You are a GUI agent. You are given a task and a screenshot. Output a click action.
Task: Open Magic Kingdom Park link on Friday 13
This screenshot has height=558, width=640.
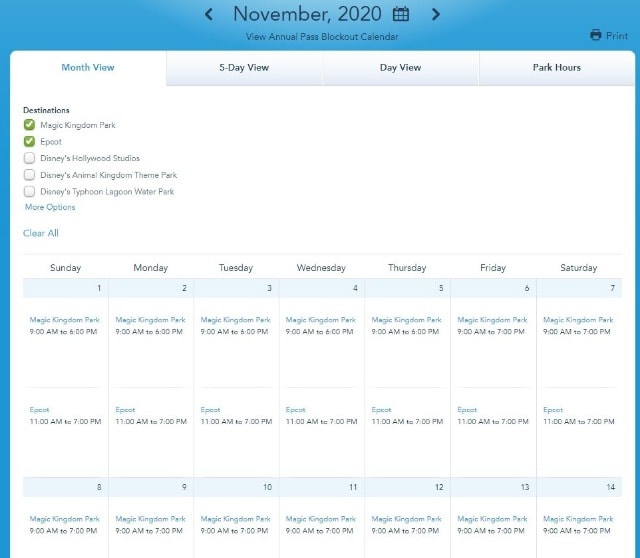(x=492, y=519)
